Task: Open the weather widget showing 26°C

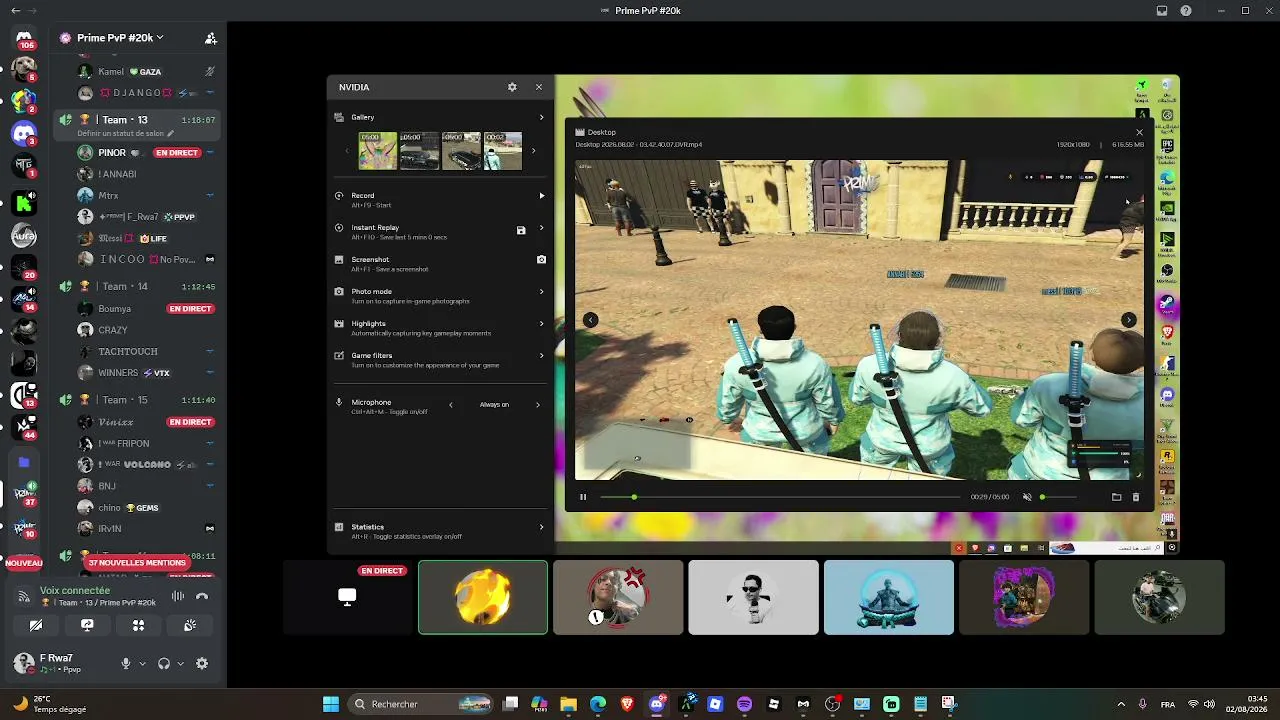Action: click(49, 704)
